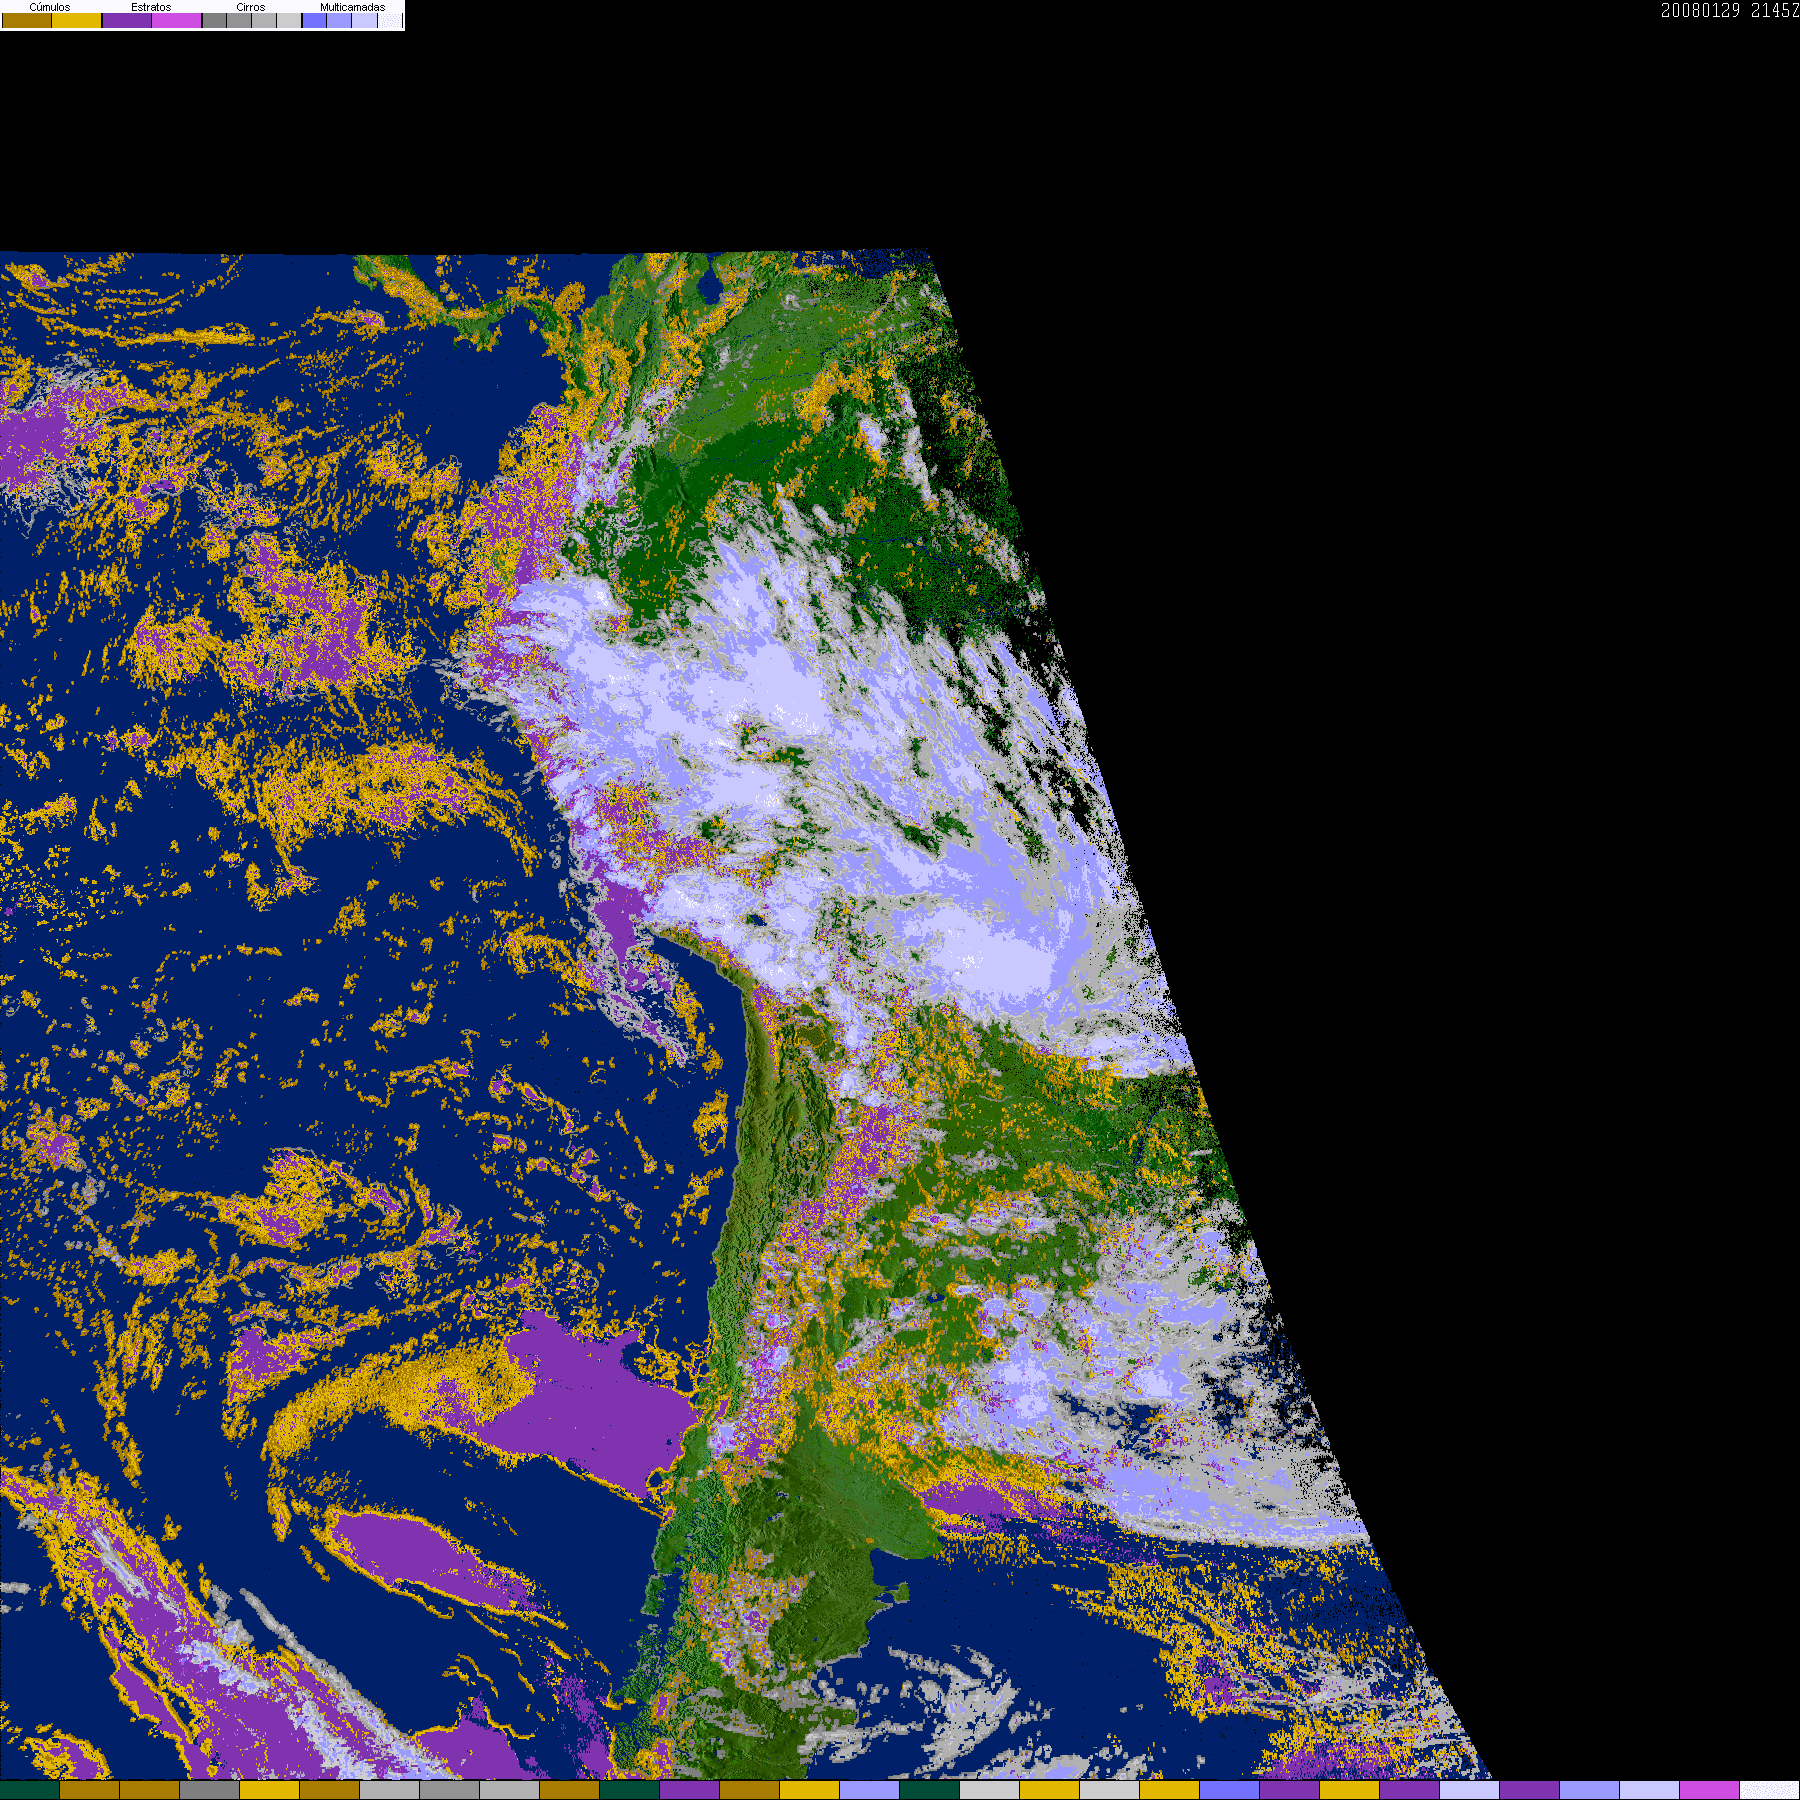Click the Cirros legend label
Image resolution: width=1800 pixels, height=1800 pixels.
(x=250, y=7)
